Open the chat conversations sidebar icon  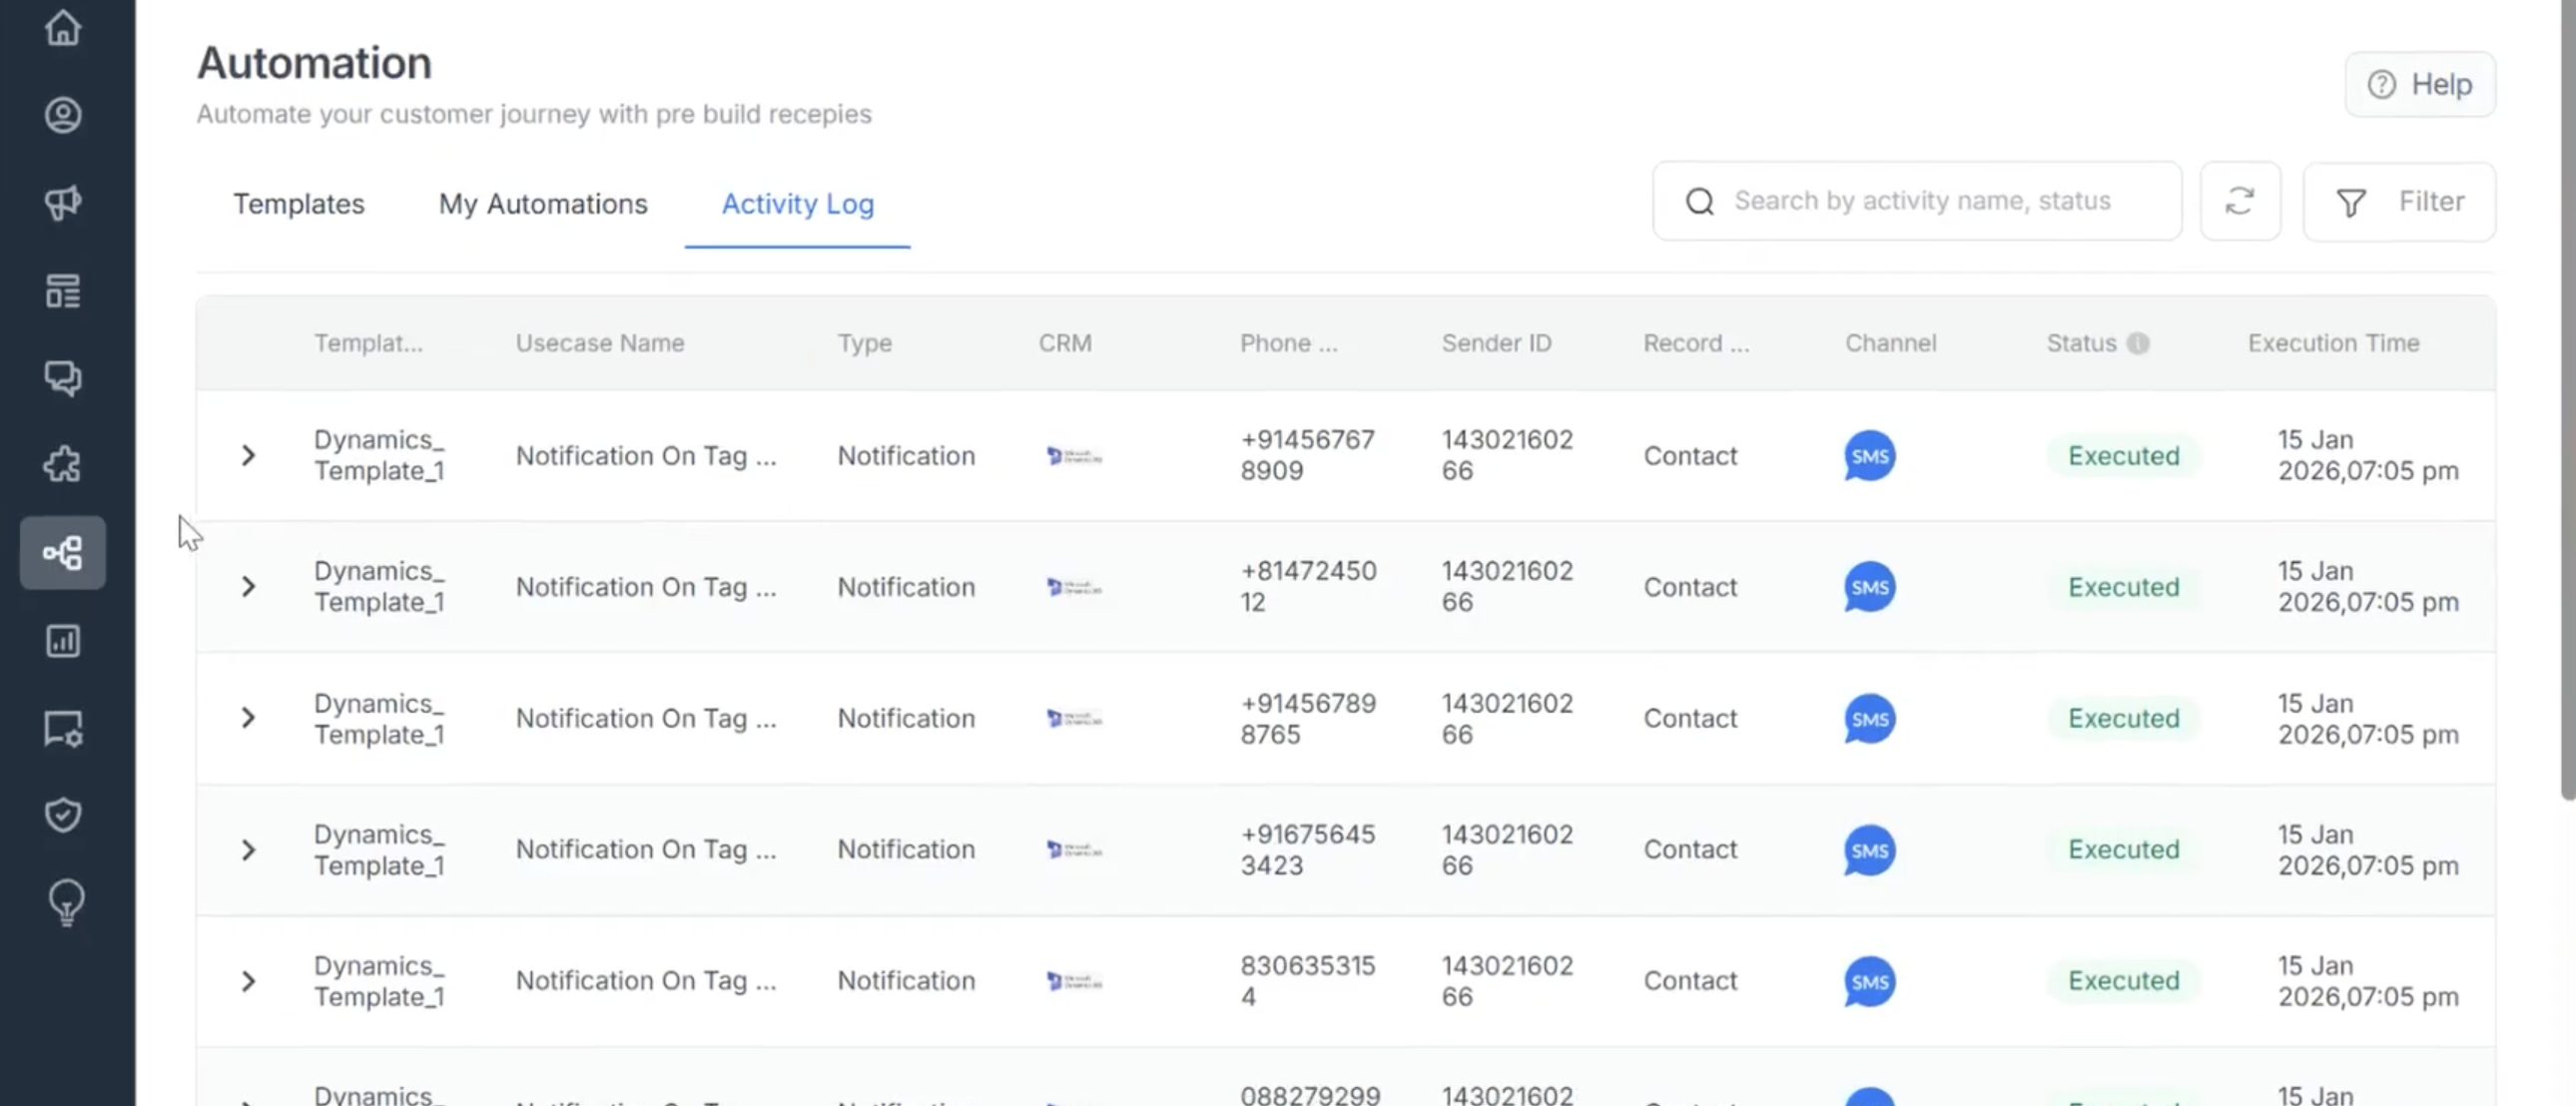coord(63,378)
